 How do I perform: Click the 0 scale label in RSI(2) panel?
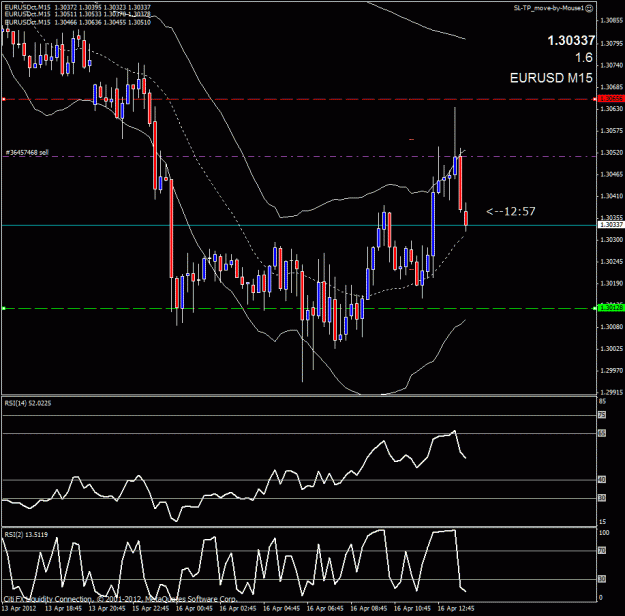coord(601,598)
